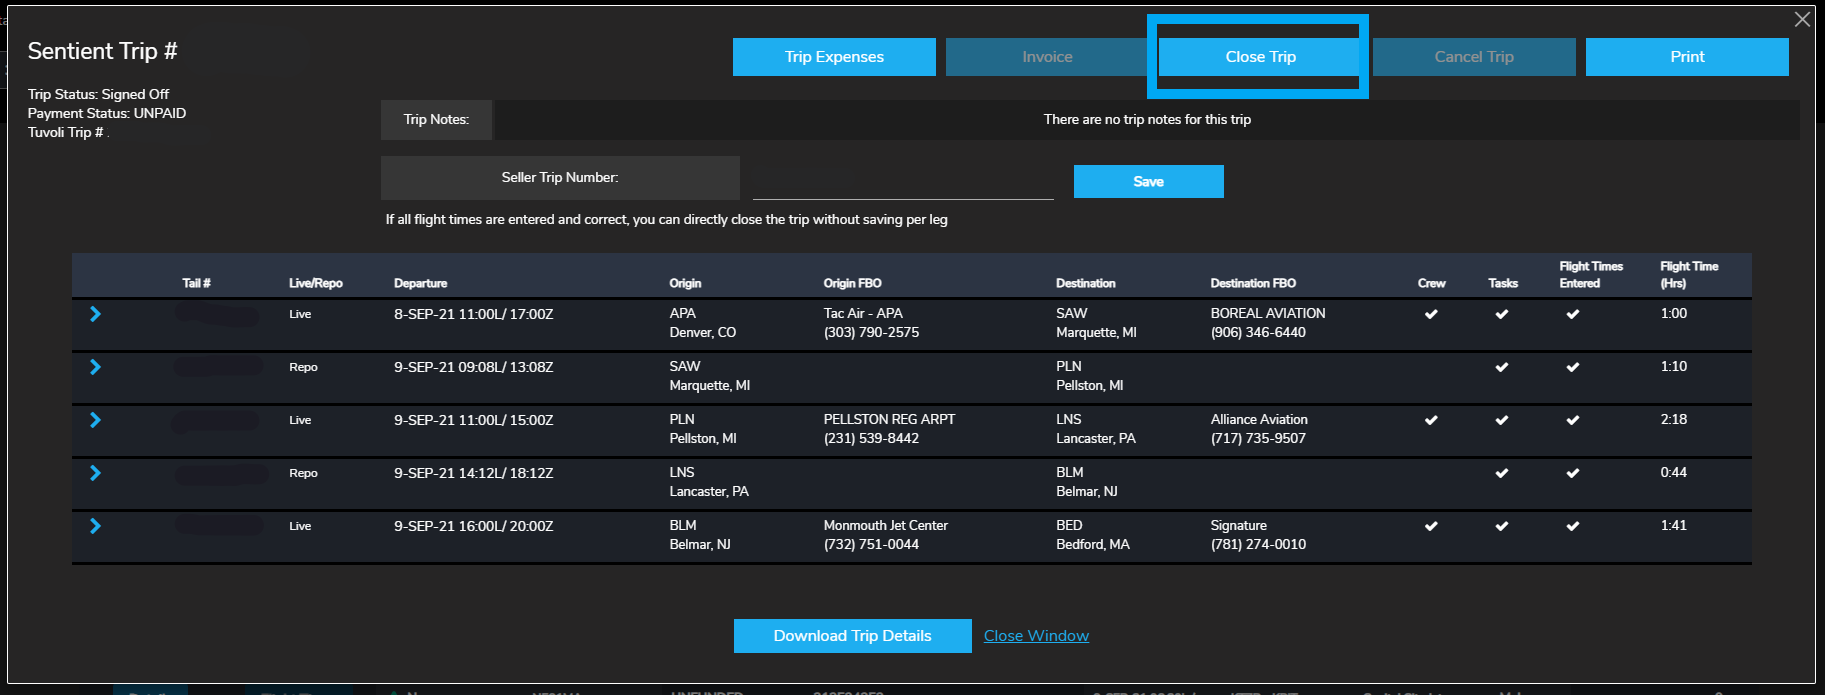1825x695 pixels.
Task: Click Flight Times Entered checkmark for BLM leg
Action: 1572,526
